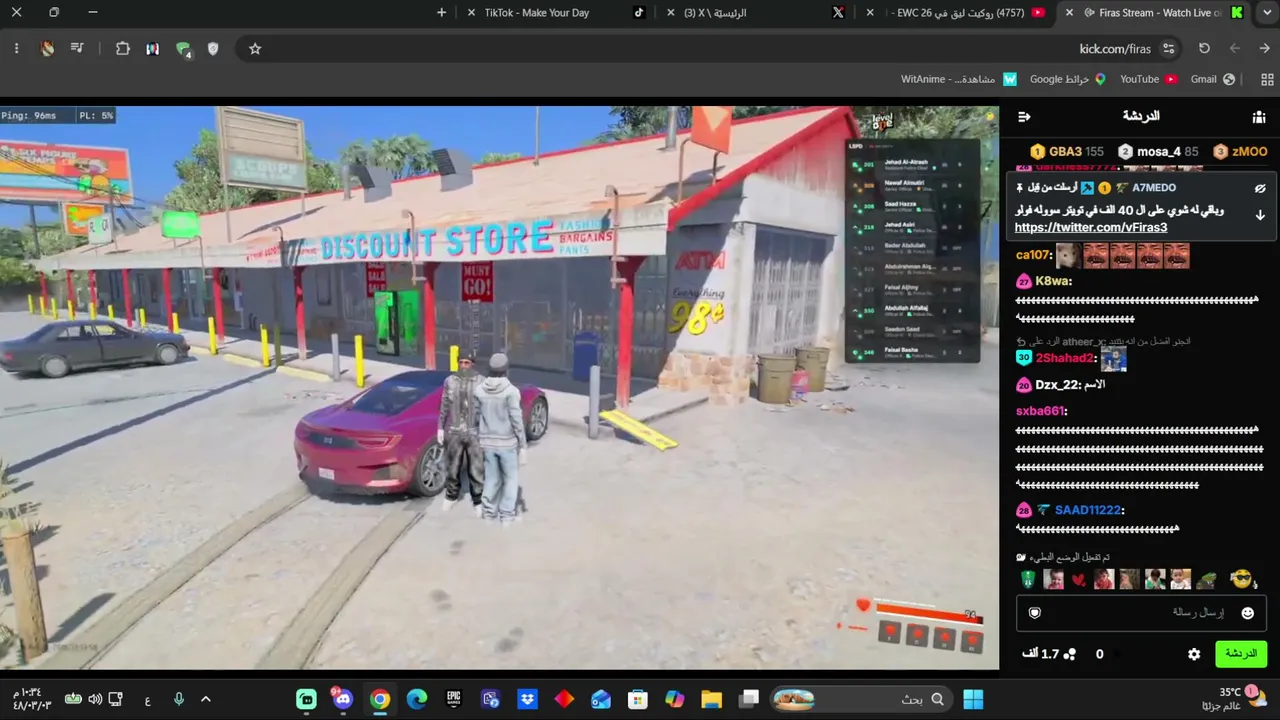Launch Epic Games from taskbar
Image resolution: width=1280 pixels, height=720 pixels.
click(x=454, y=699)
